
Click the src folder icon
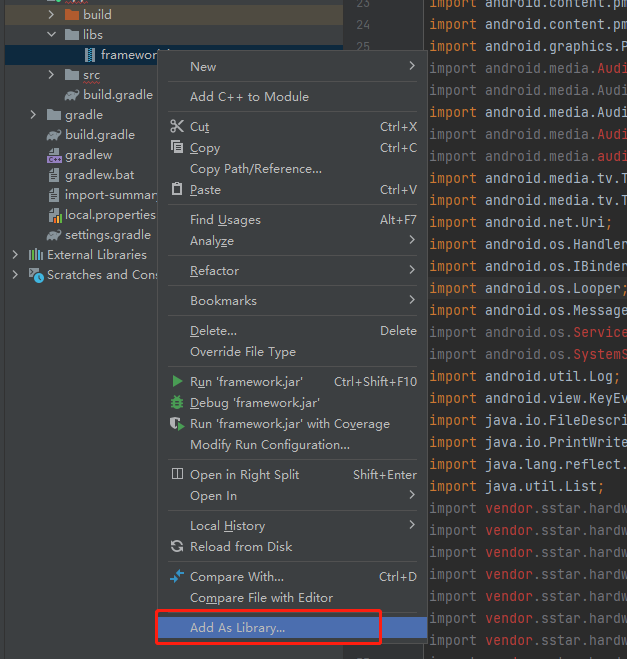pyautogui.click(x=72, y=75)
